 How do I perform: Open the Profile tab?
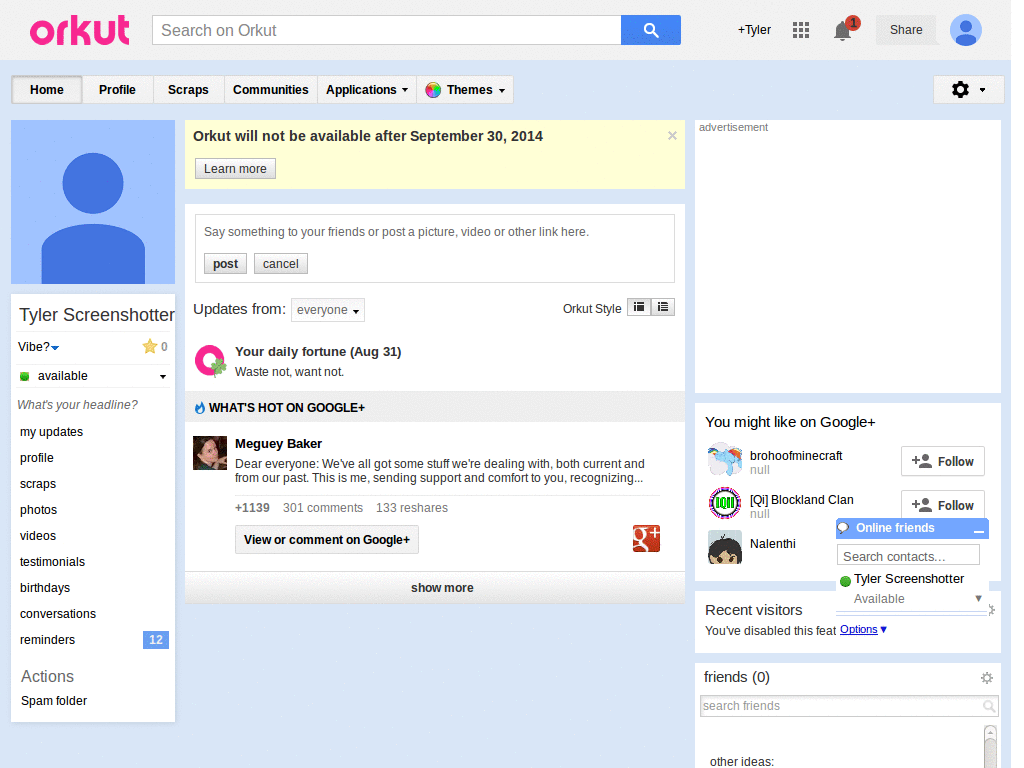(x=118, y=90)
